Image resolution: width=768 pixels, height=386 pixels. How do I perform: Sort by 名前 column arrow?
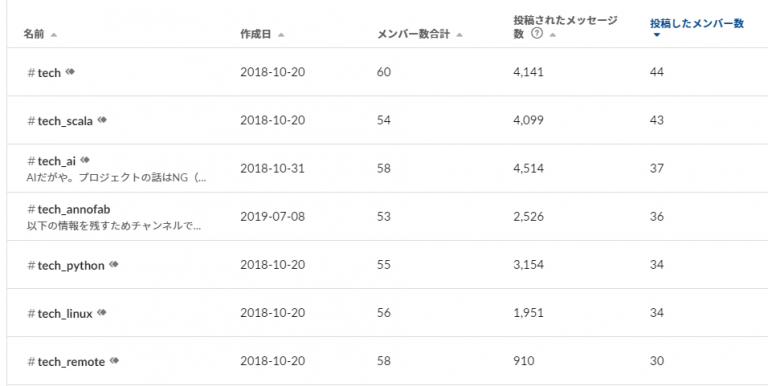pyautogui.click(x=53, y=35)
